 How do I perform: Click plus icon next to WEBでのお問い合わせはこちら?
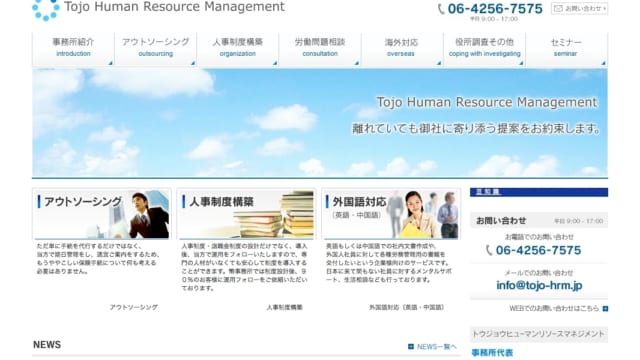[x=605, y=309]
